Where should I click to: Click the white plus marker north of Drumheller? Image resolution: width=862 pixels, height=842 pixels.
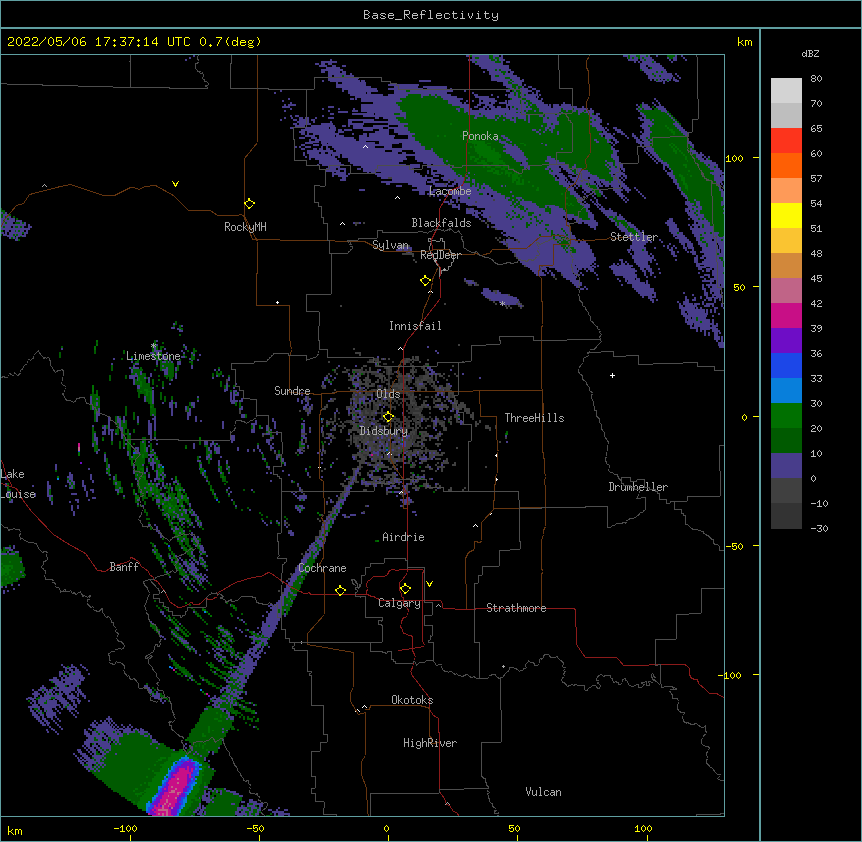[612, 375]
